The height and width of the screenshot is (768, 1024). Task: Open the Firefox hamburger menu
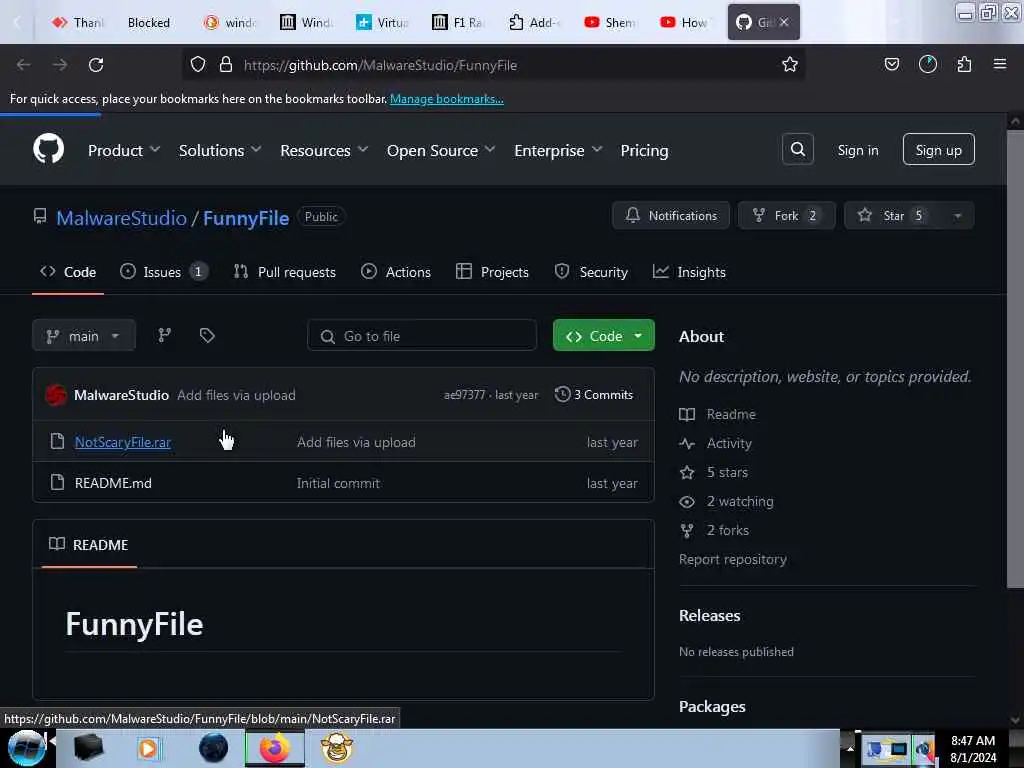tap(1000, 64)
